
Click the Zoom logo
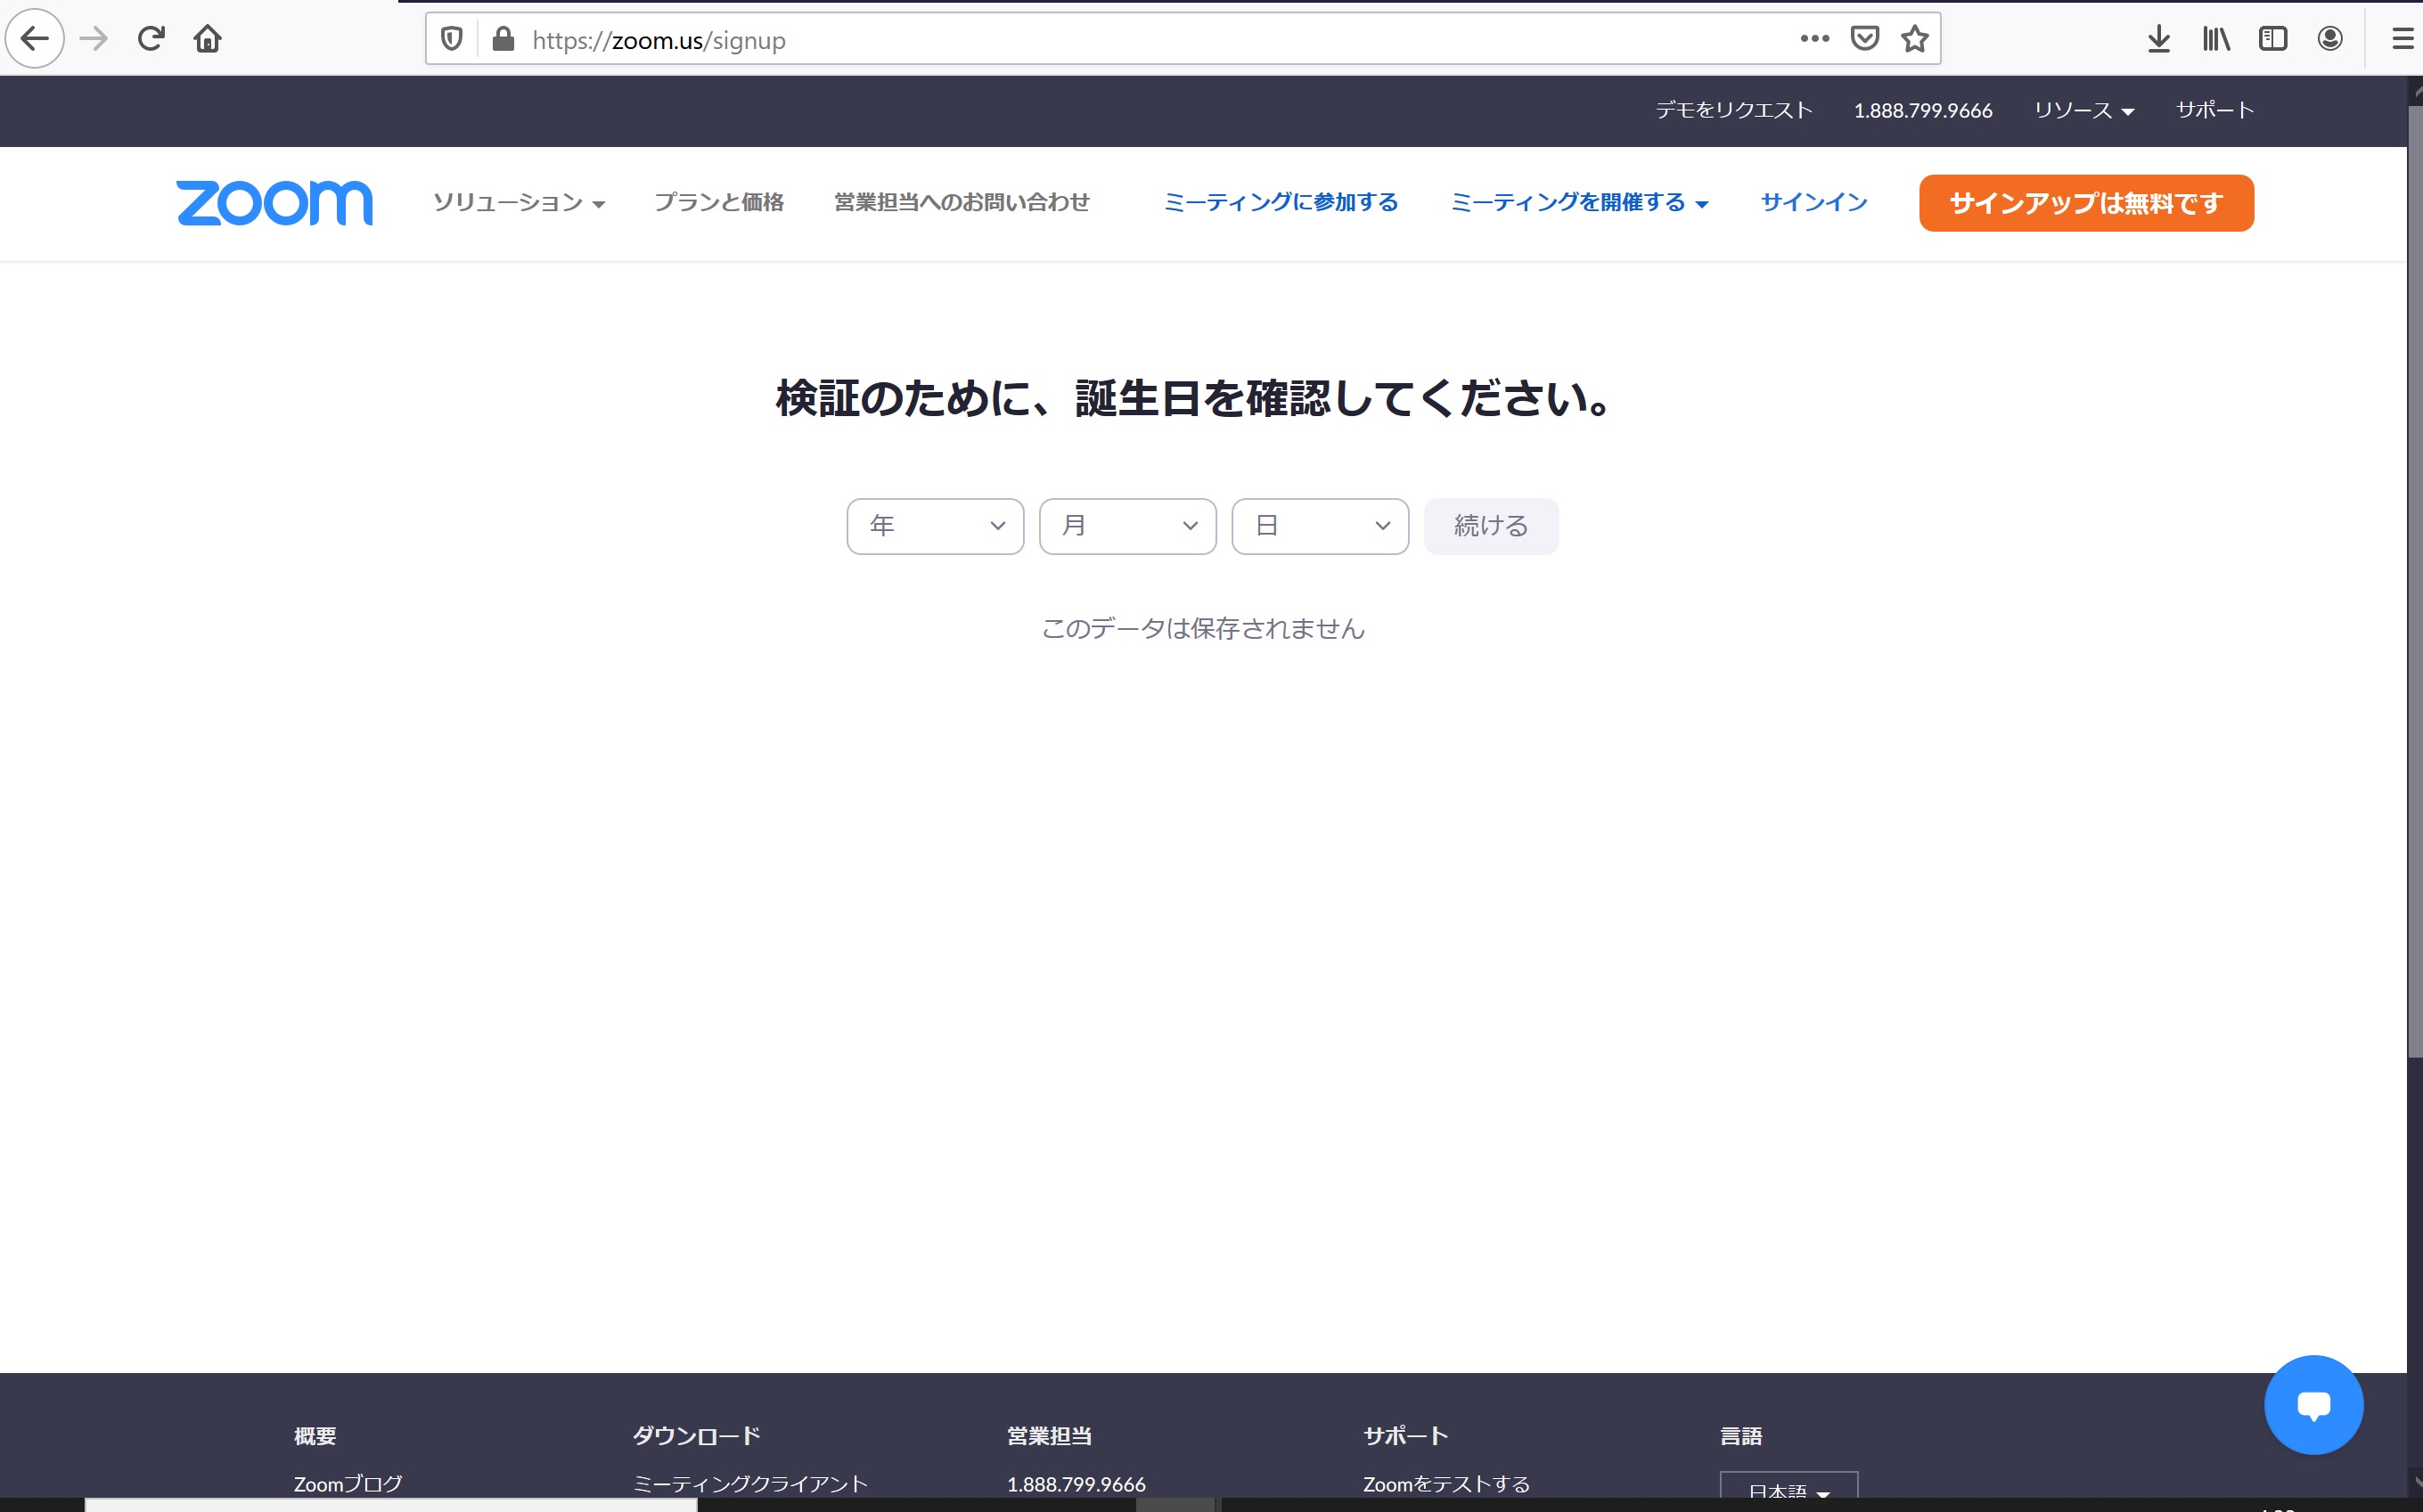[275, 203]
